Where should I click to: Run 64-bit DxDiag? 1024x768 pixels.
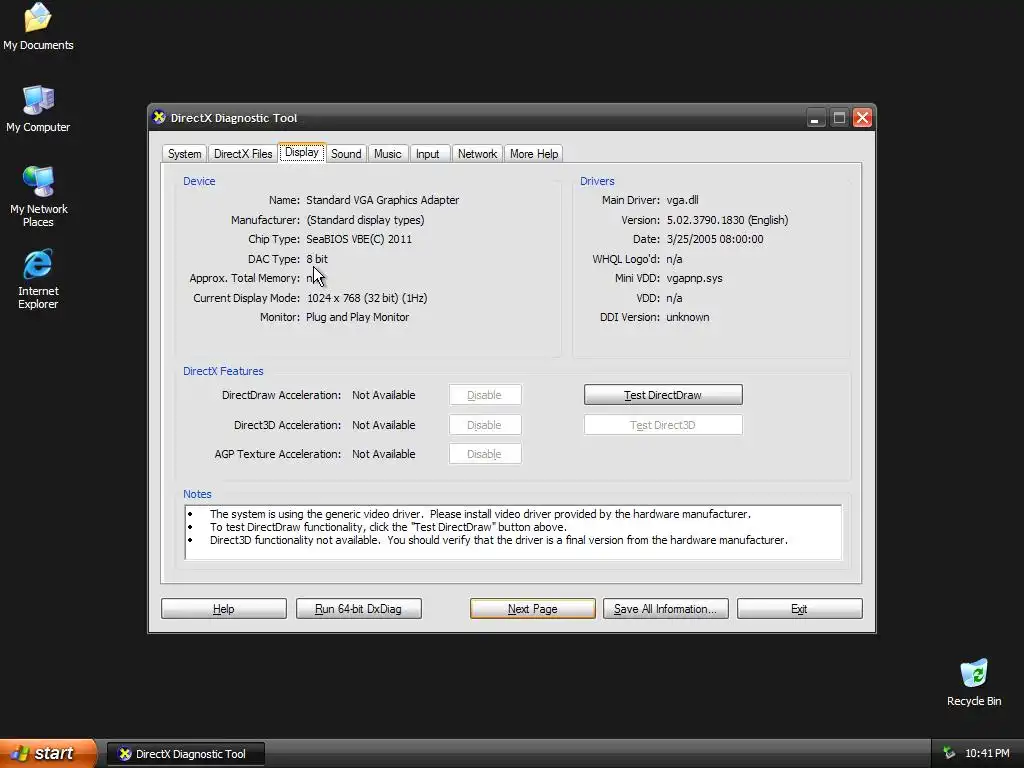click(x=359, y=609)
